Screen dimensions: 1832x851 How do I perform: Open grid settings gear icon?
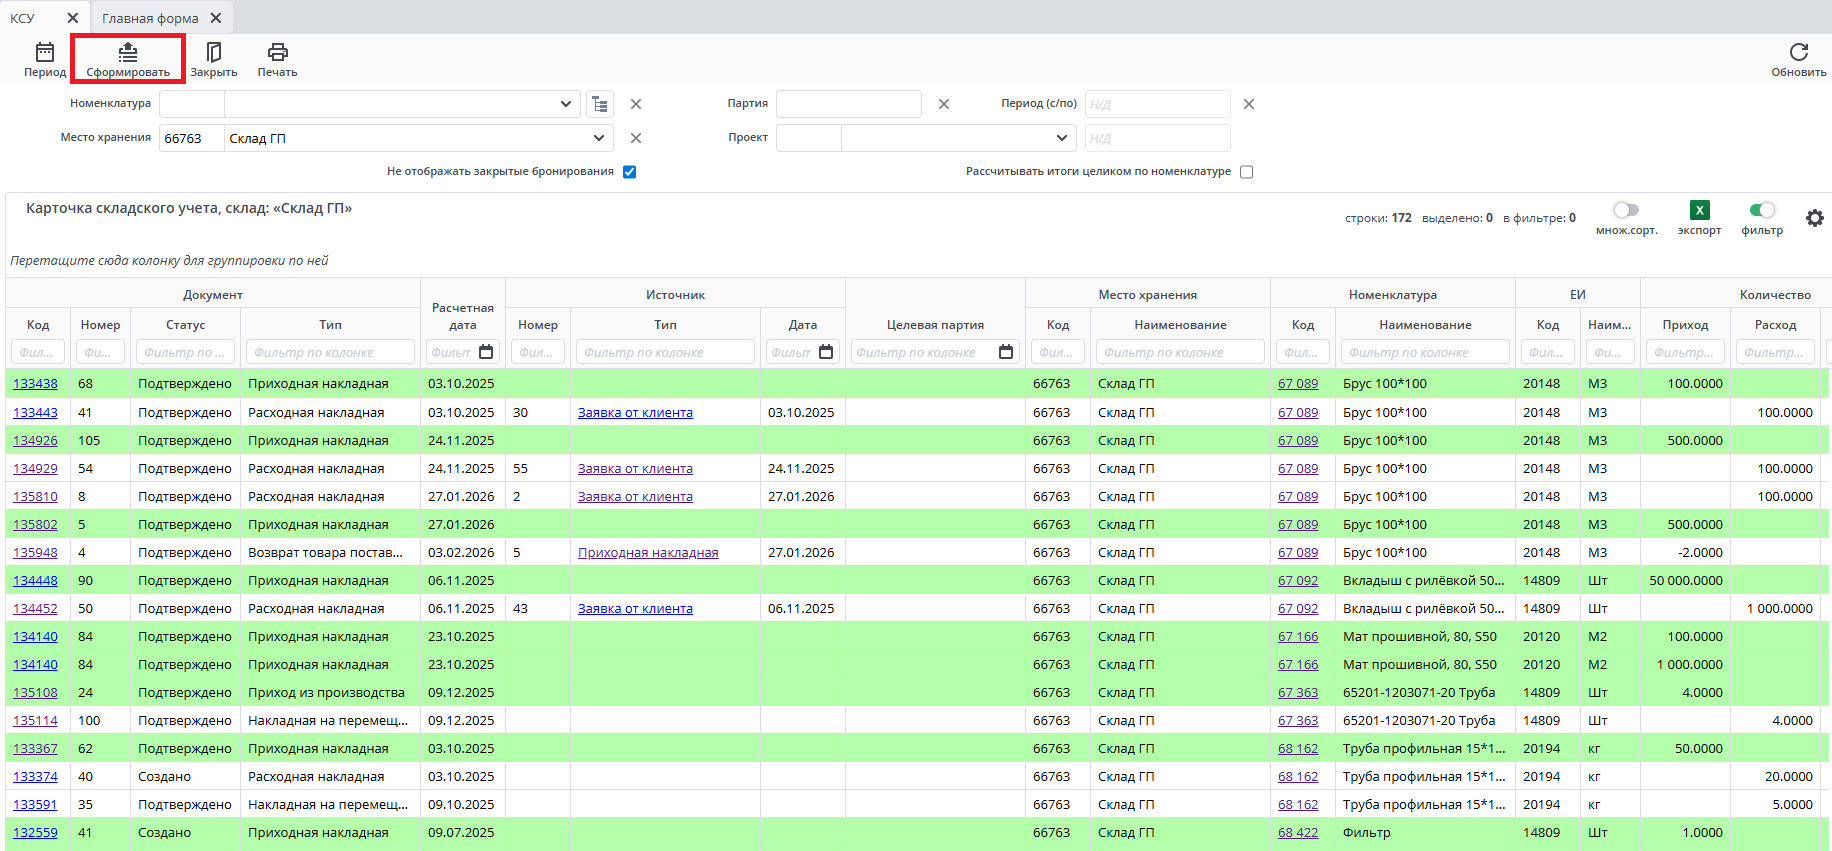click(x=1814, y=218)
